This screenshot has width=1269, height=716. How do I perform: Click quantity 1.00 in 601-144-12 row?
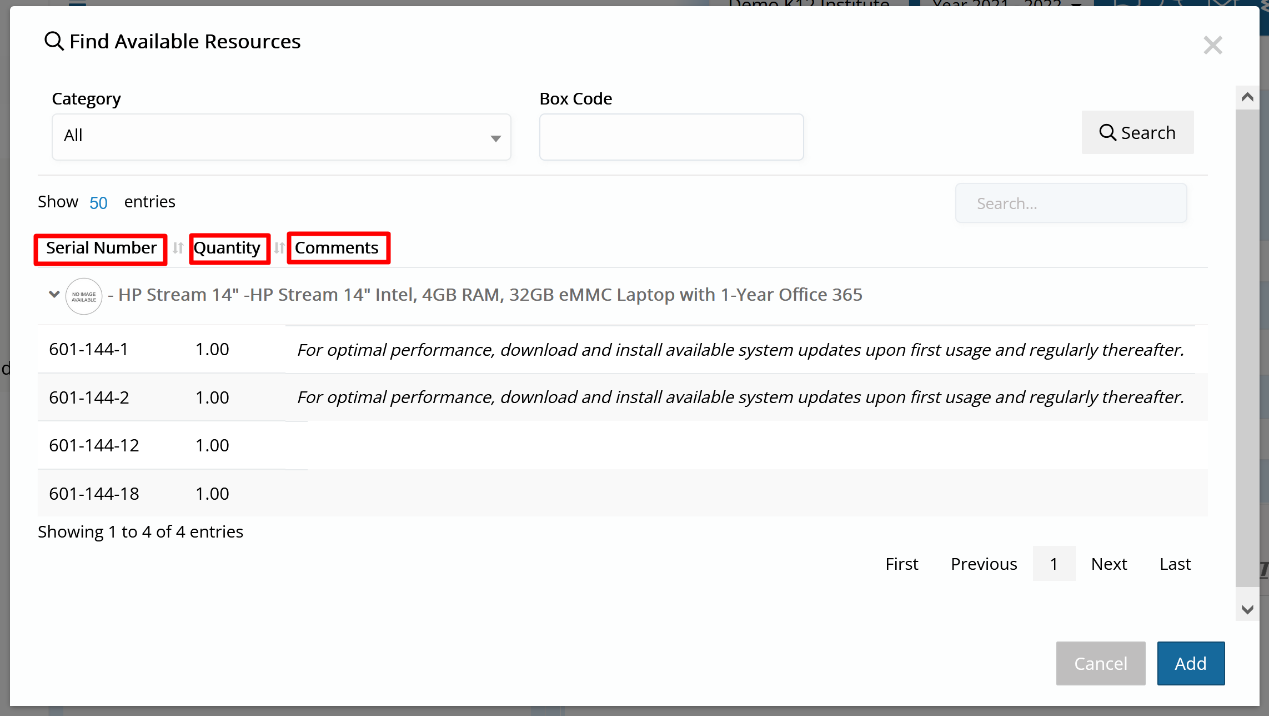pos(213,445)
